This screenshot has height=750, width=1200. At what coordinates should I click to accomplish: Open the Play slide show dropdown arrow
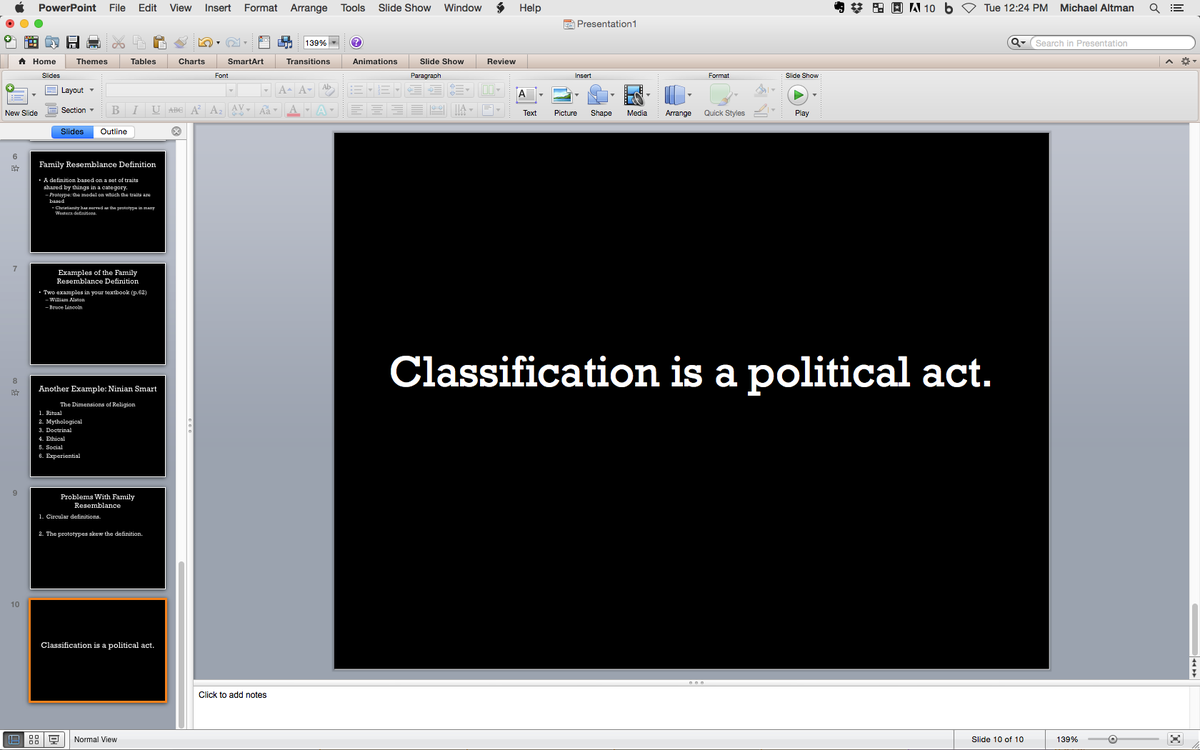click(x=815, y=95)
